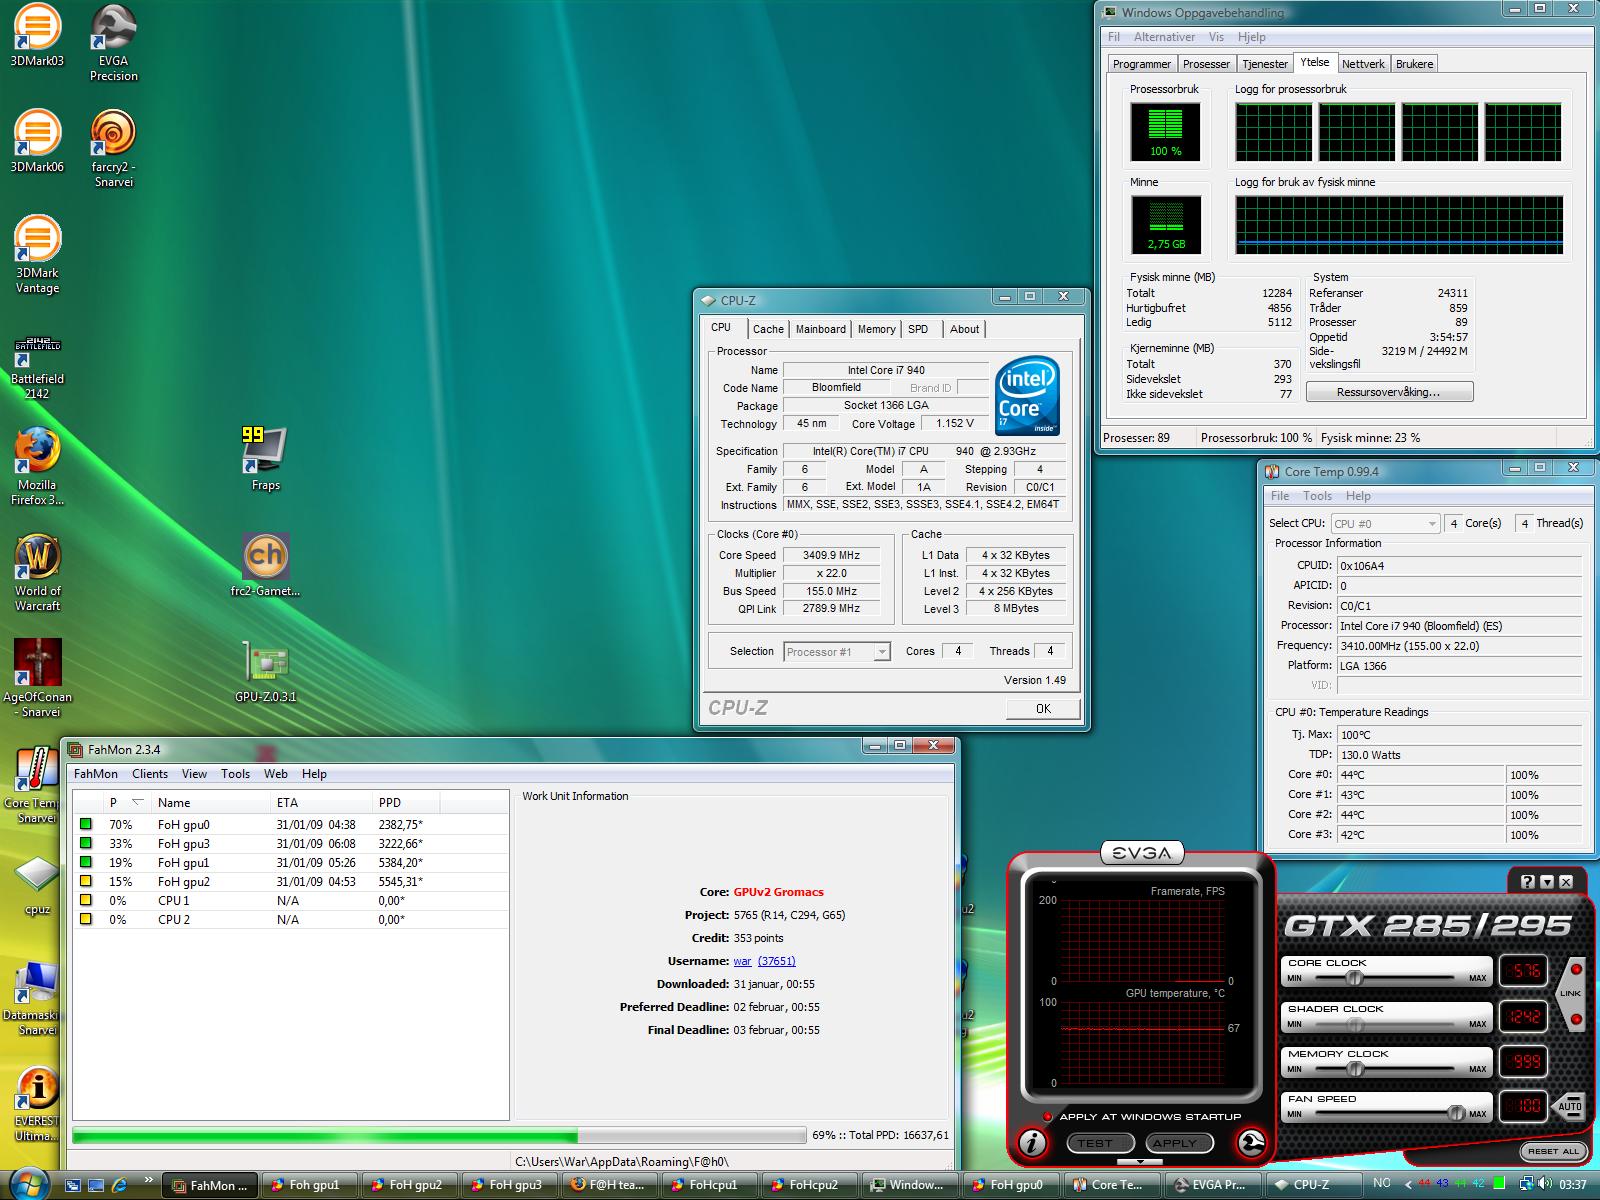Image resolution: width=1600 pixels, height=1200 pixels.
Task: Select Battlefield 2142 desktop icon
Action: click(x=37, y=367)
